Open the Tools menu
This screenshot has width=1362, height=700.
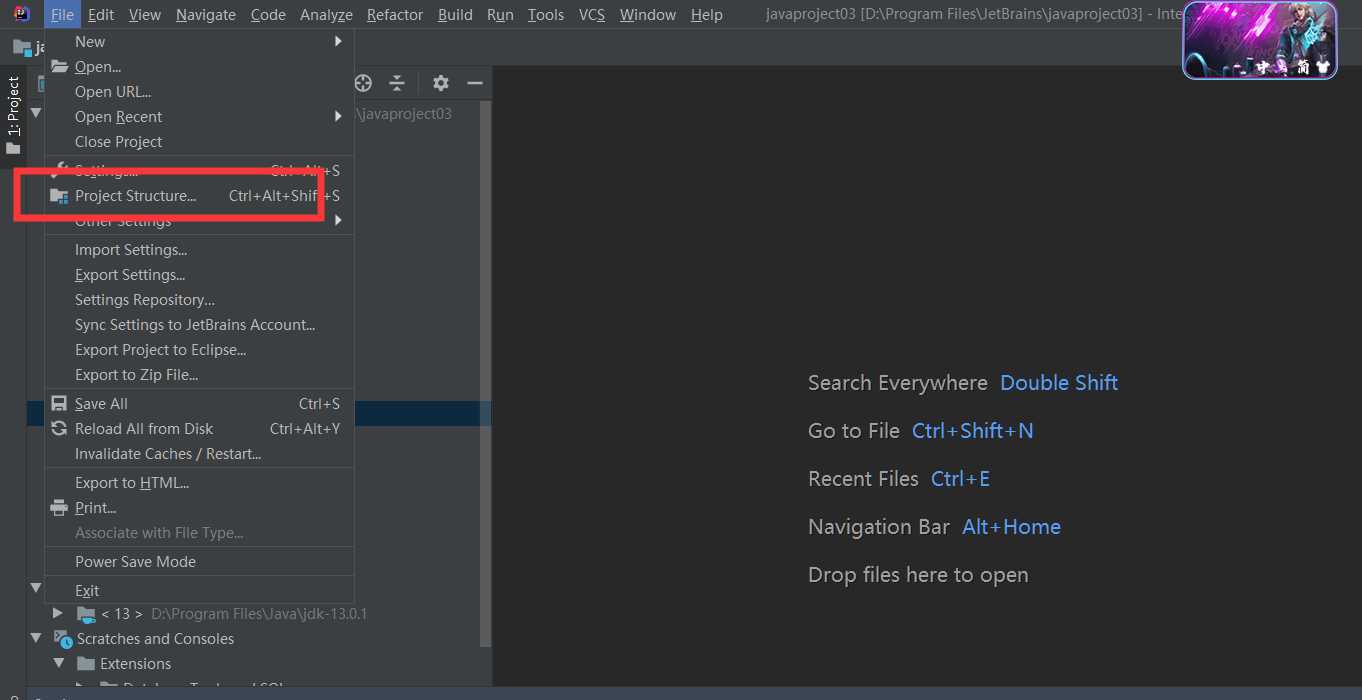(x=546, y=15)
